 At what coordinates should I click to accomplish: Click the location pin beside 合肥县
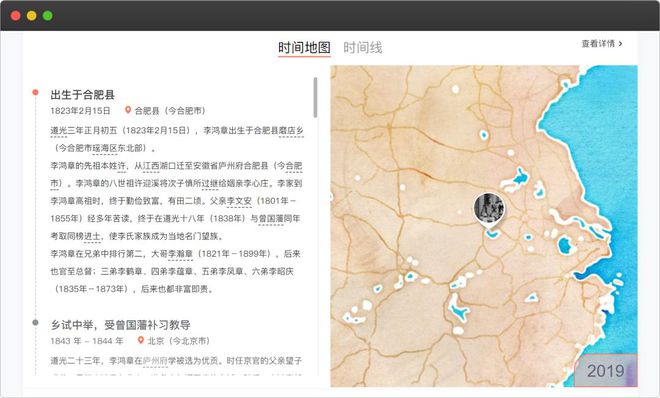(128, 110)
